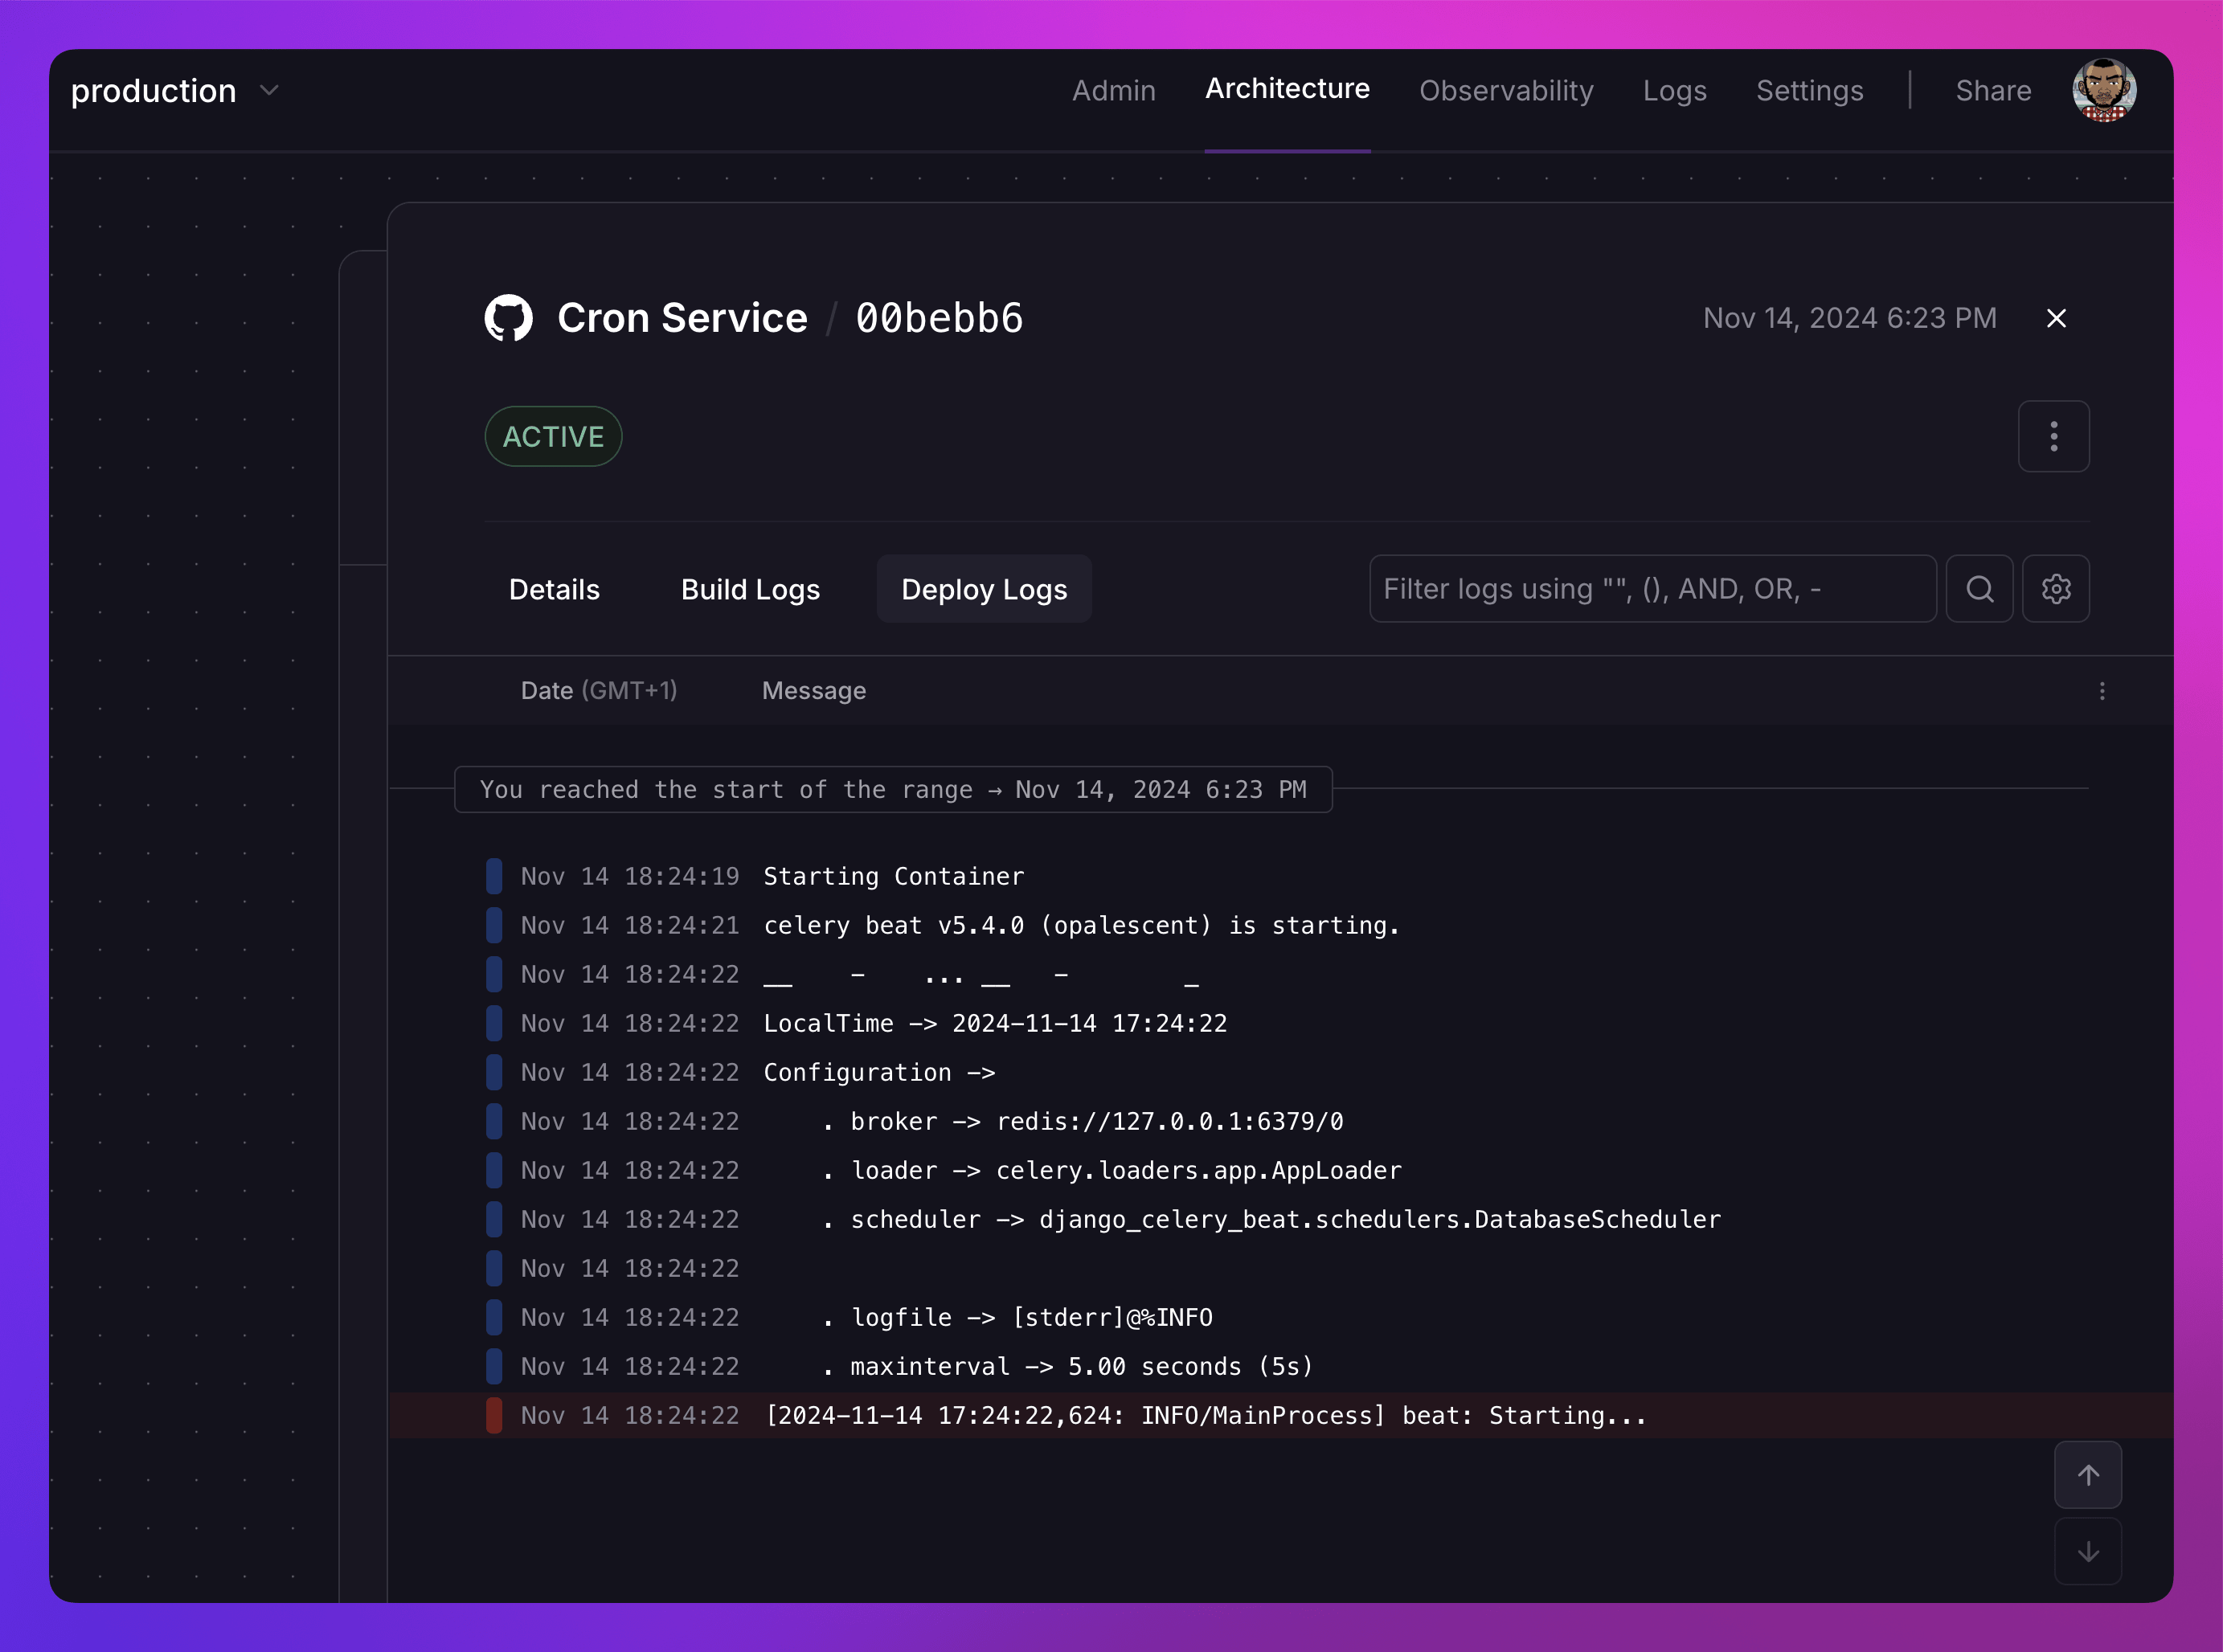
Task: Switch to the Build Logs tab
Action: [750, 589]
